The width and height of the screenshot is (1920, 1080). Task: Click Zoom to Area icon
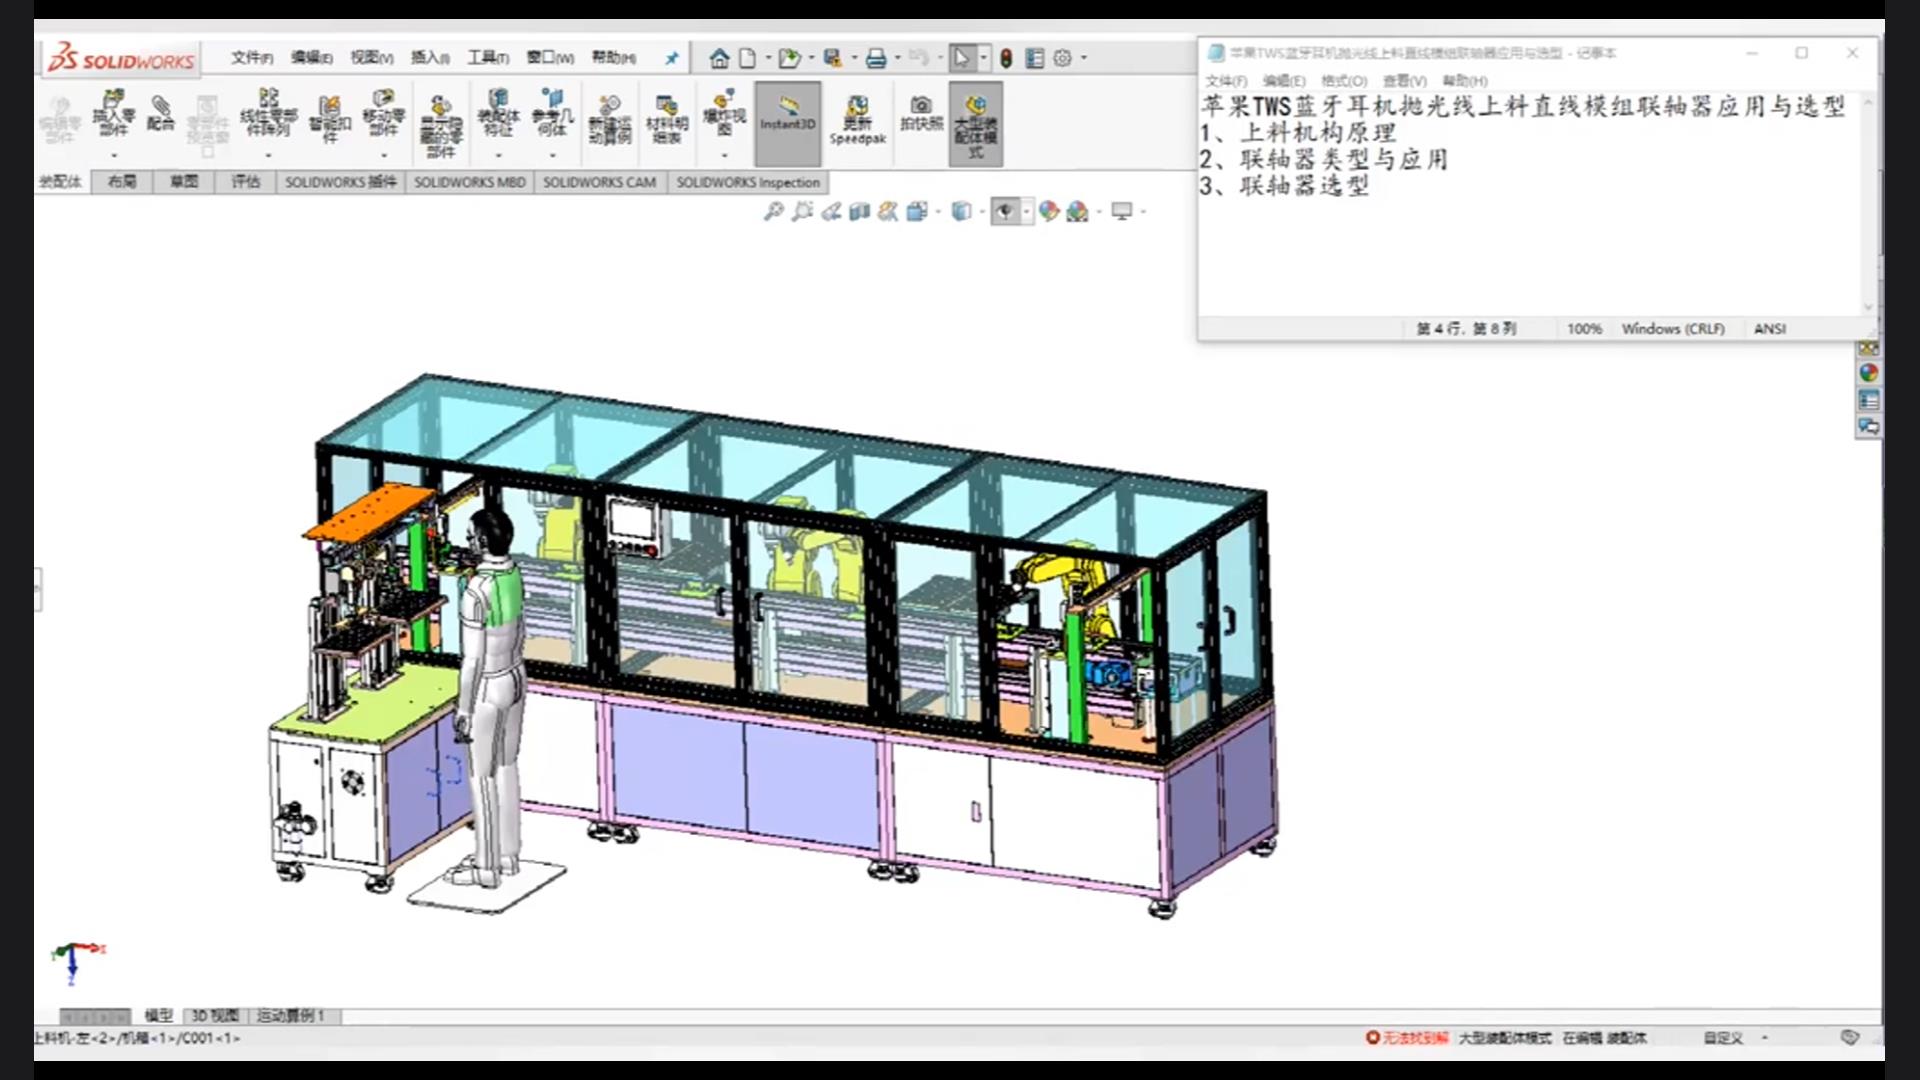(802, 211)
